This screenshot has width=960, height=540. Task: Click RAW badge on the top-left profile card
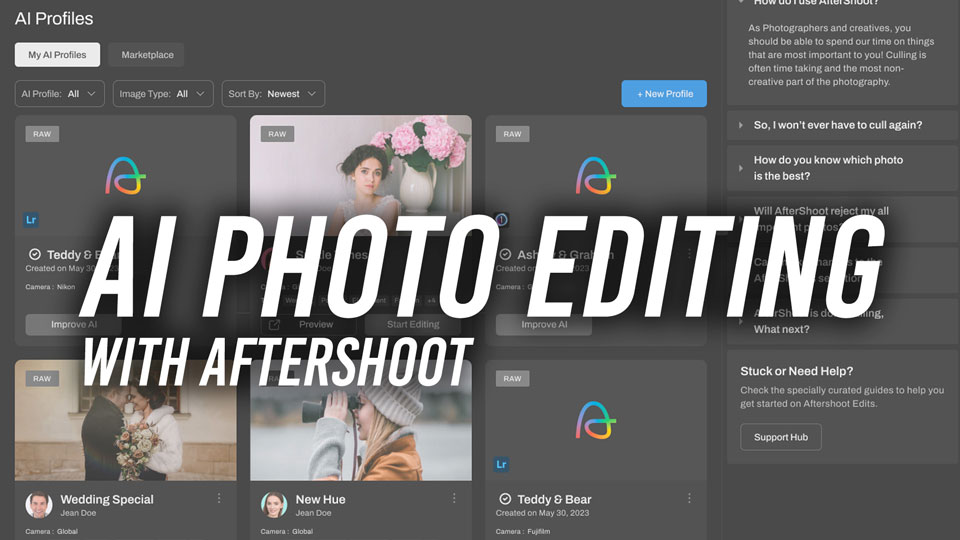(x=42, y=133)
